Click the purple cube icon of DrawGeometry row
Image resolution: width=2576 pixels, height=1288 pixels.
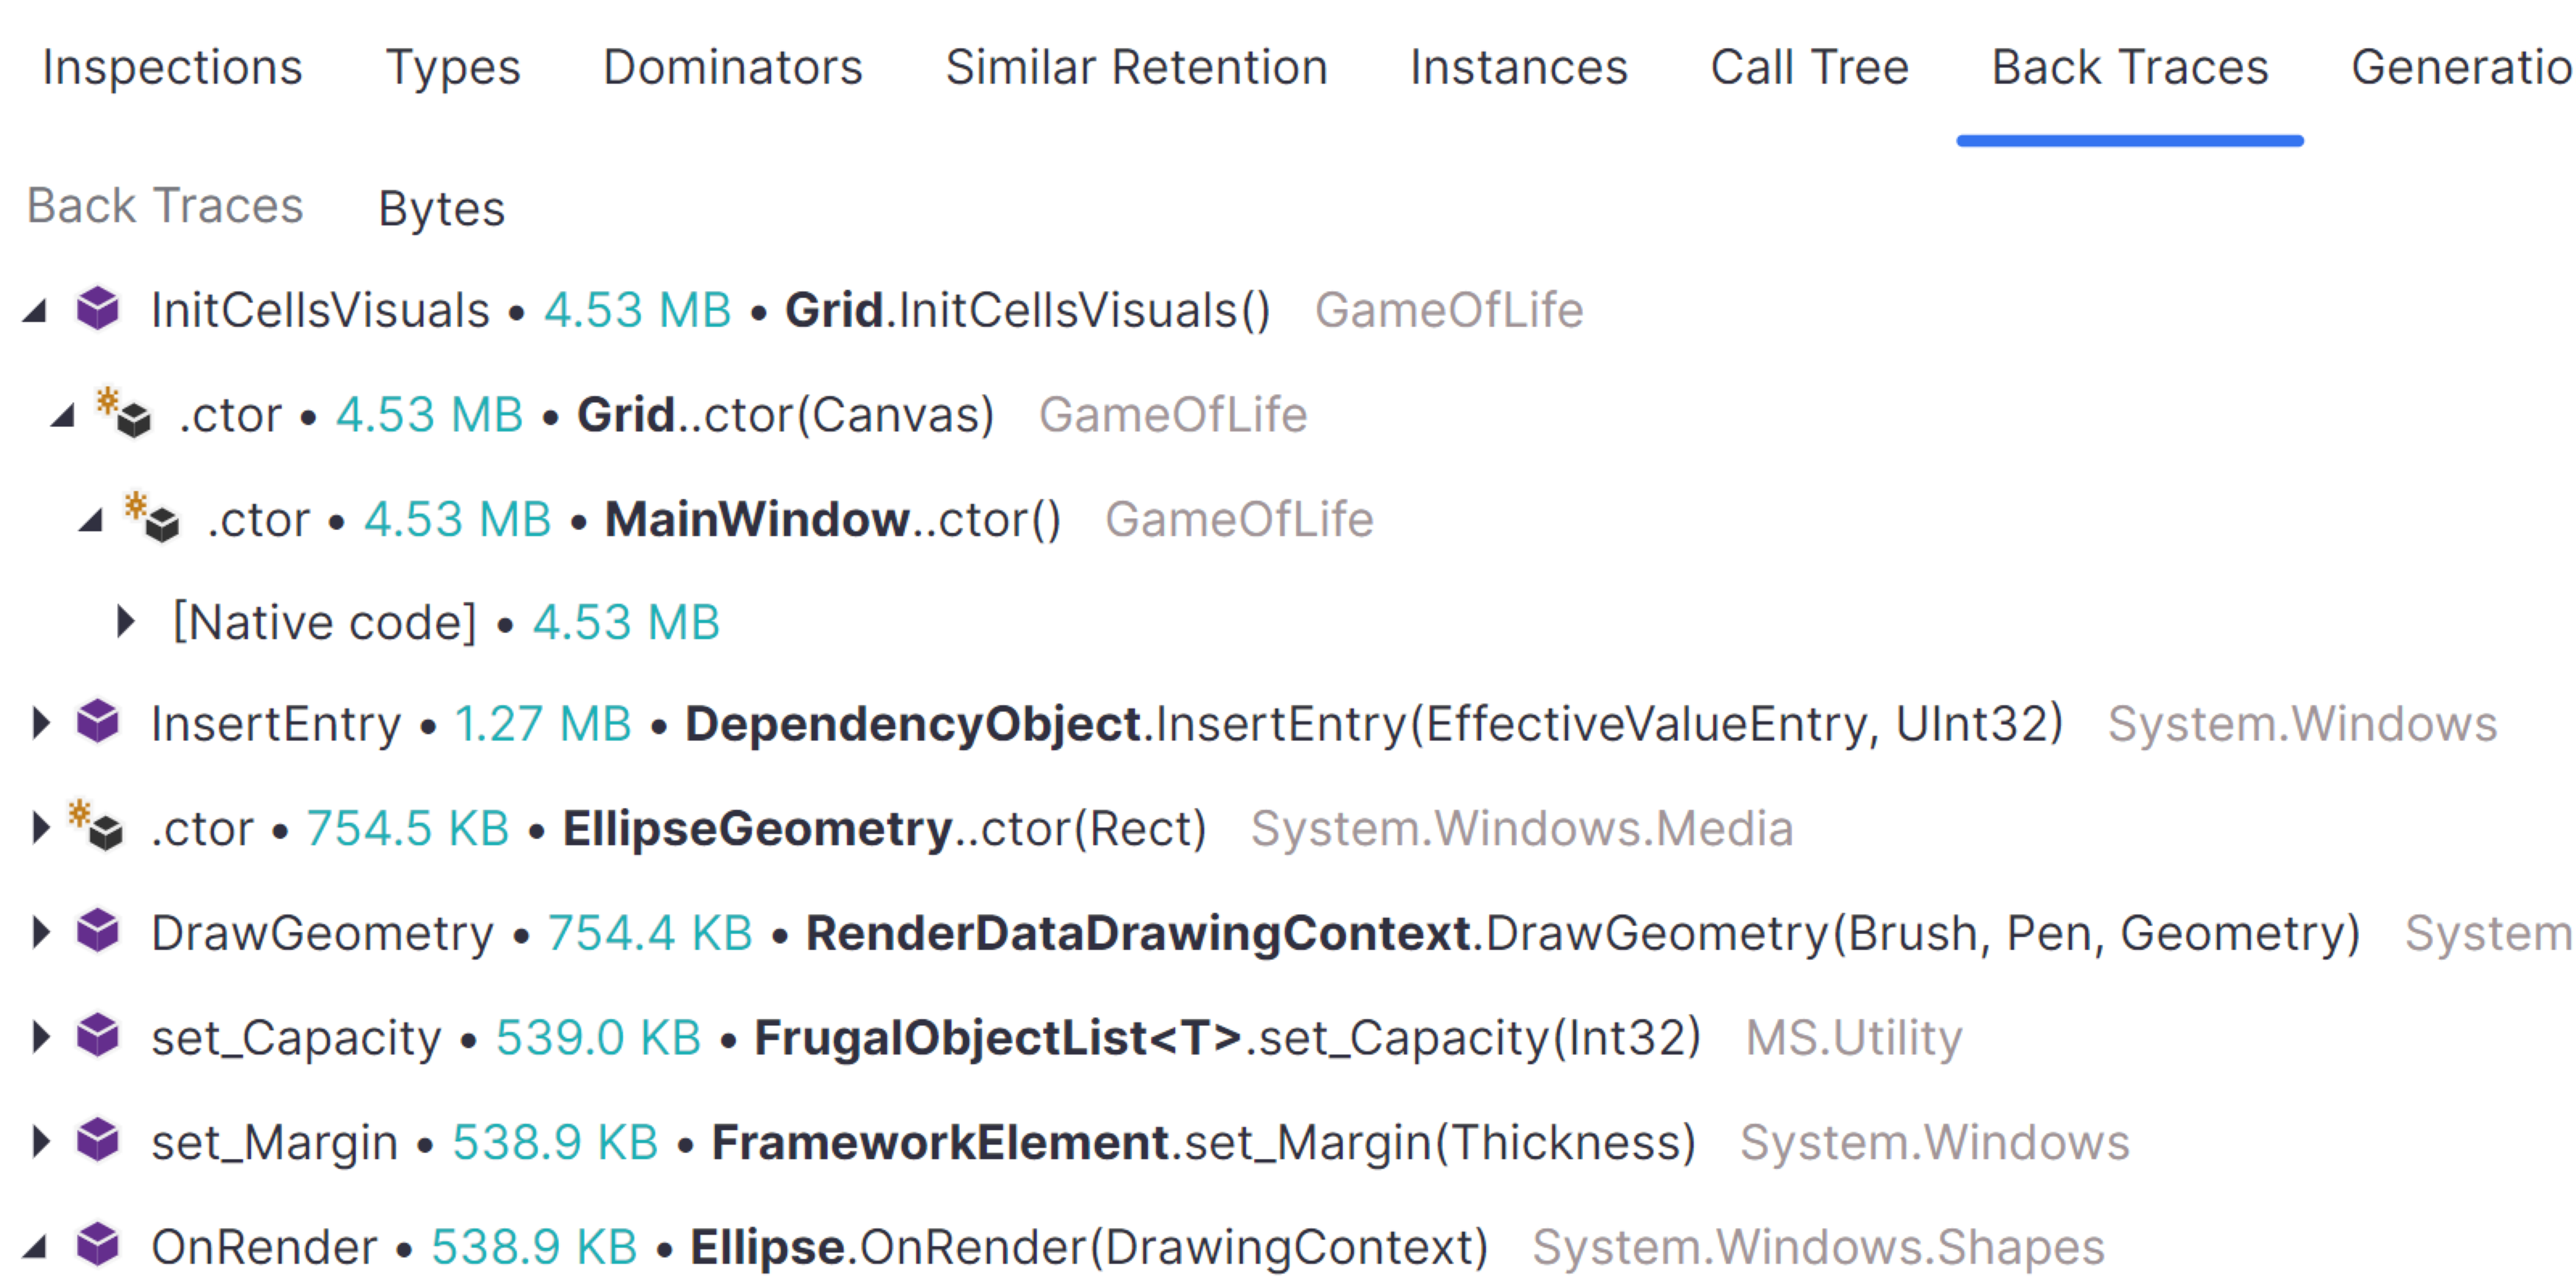(x=98, y=932)
